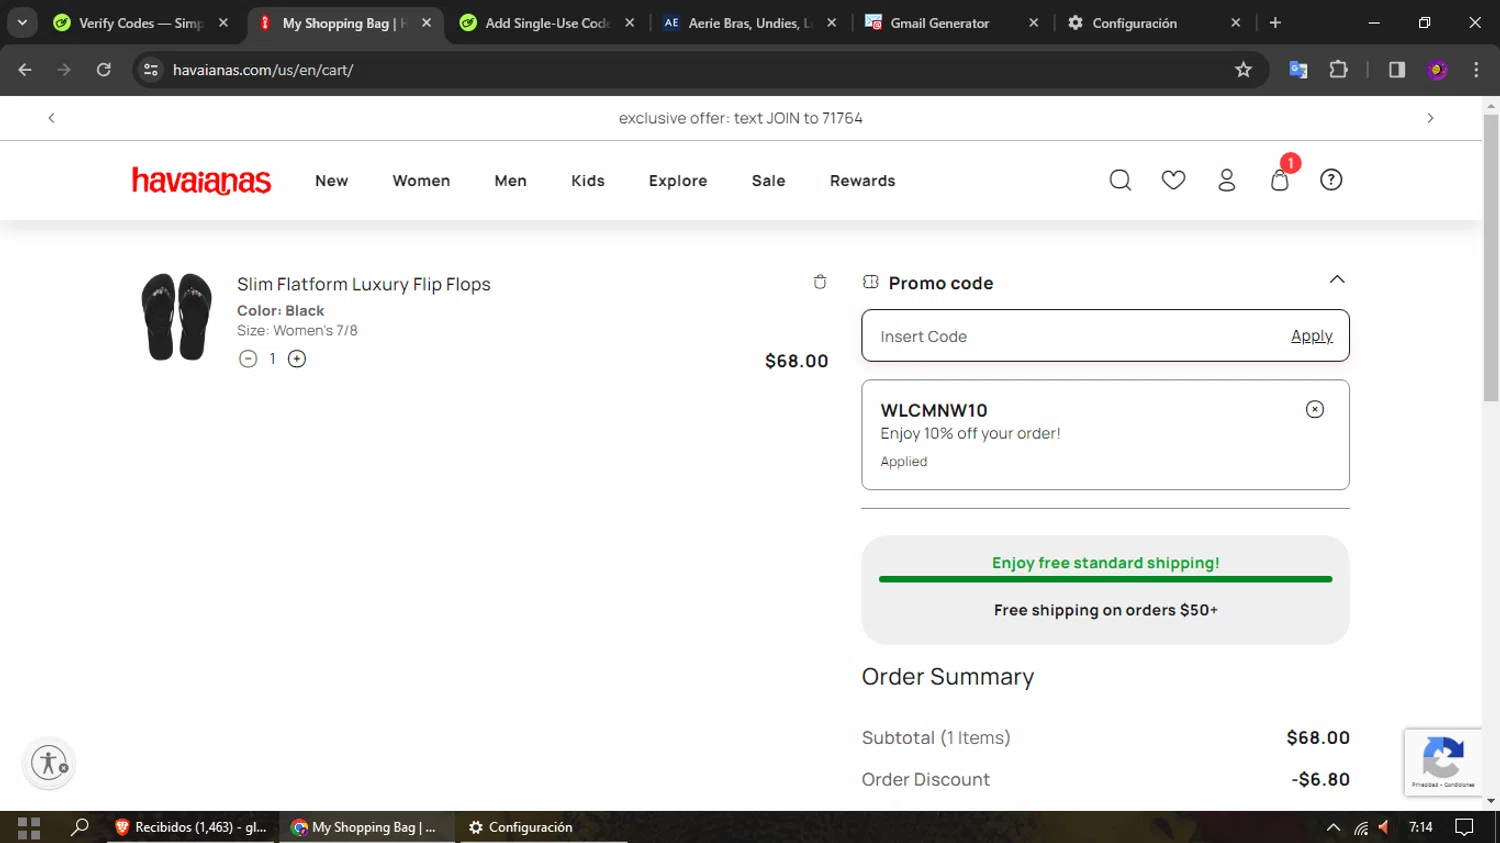Open a new browser tab
The height and width of the screenshot is (843, 1500).
click(x=1275, y=22)
